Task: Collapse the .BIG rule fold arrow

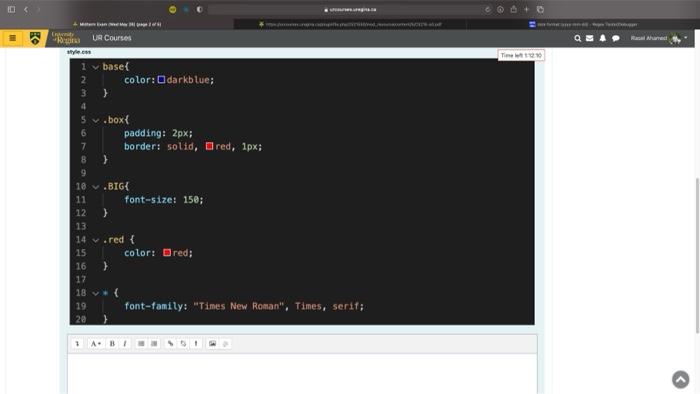Action: click(x=96, y=187)
